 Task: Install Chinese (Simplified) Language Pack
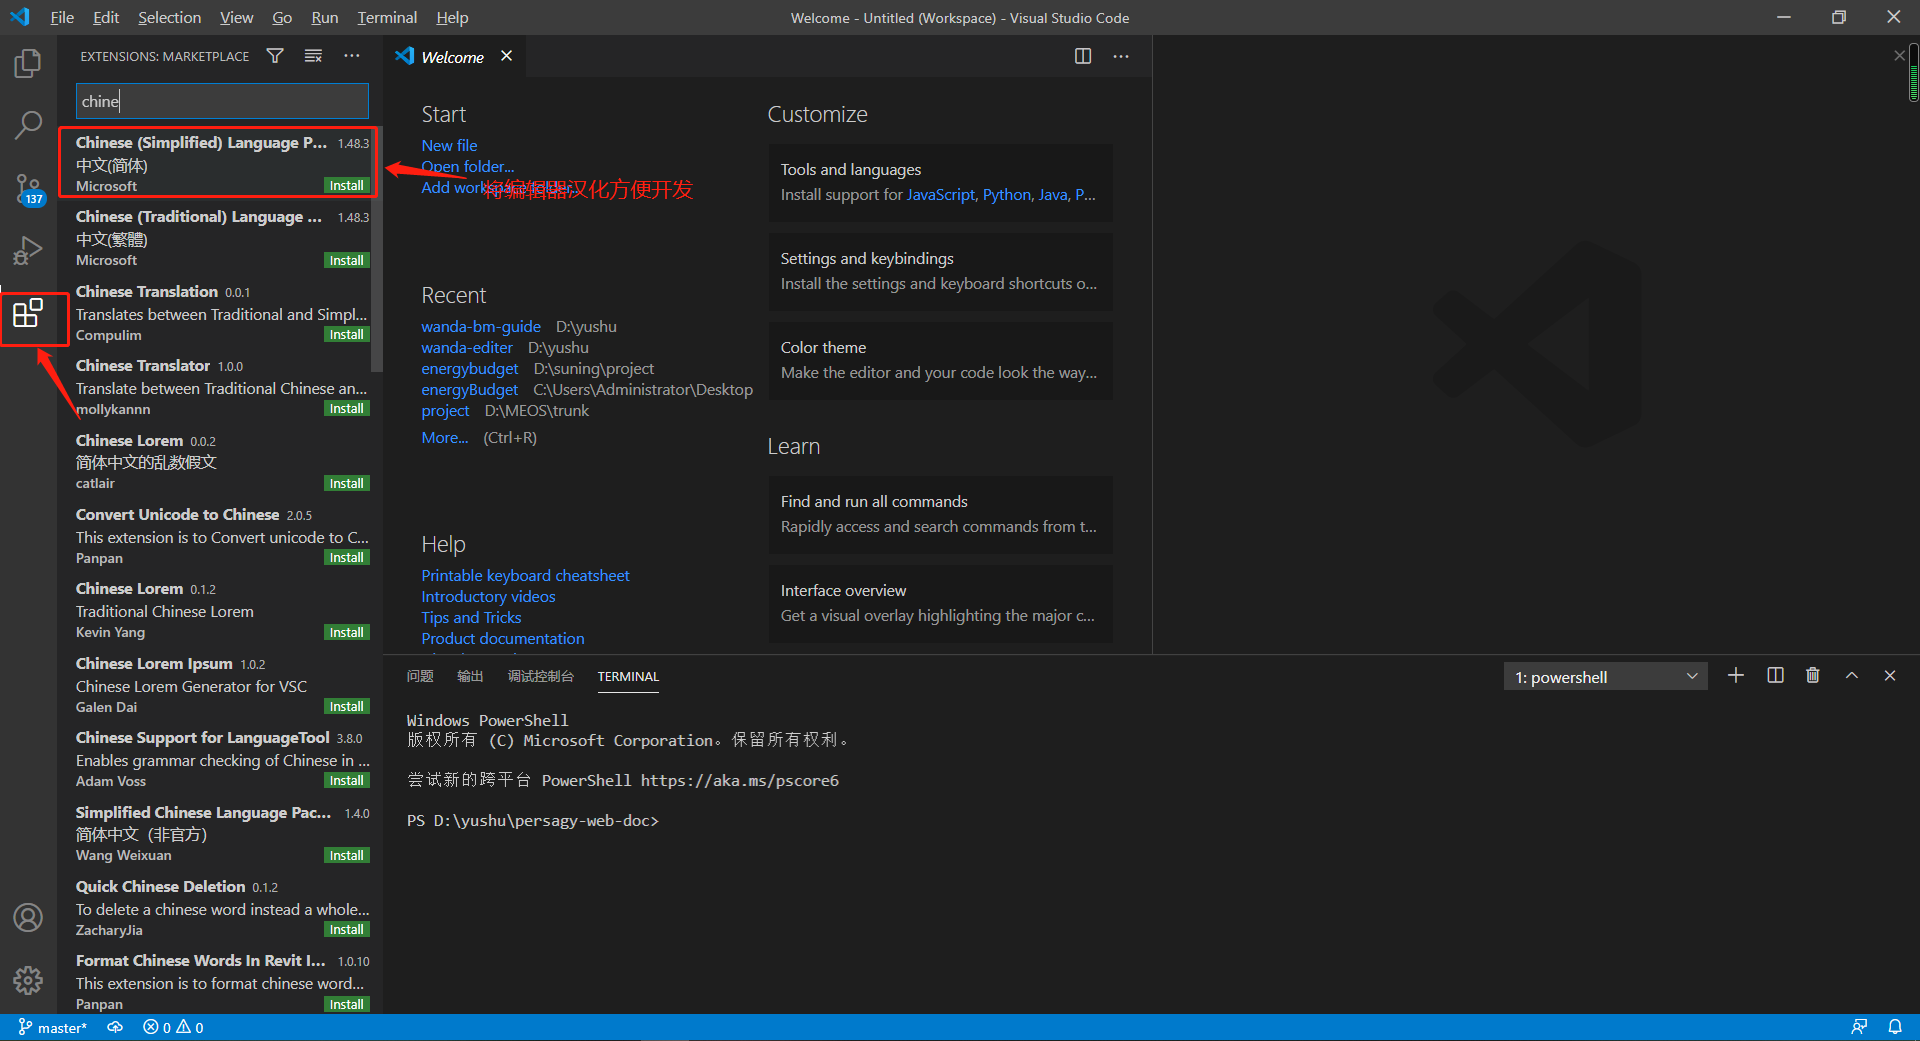coord(346,186)
